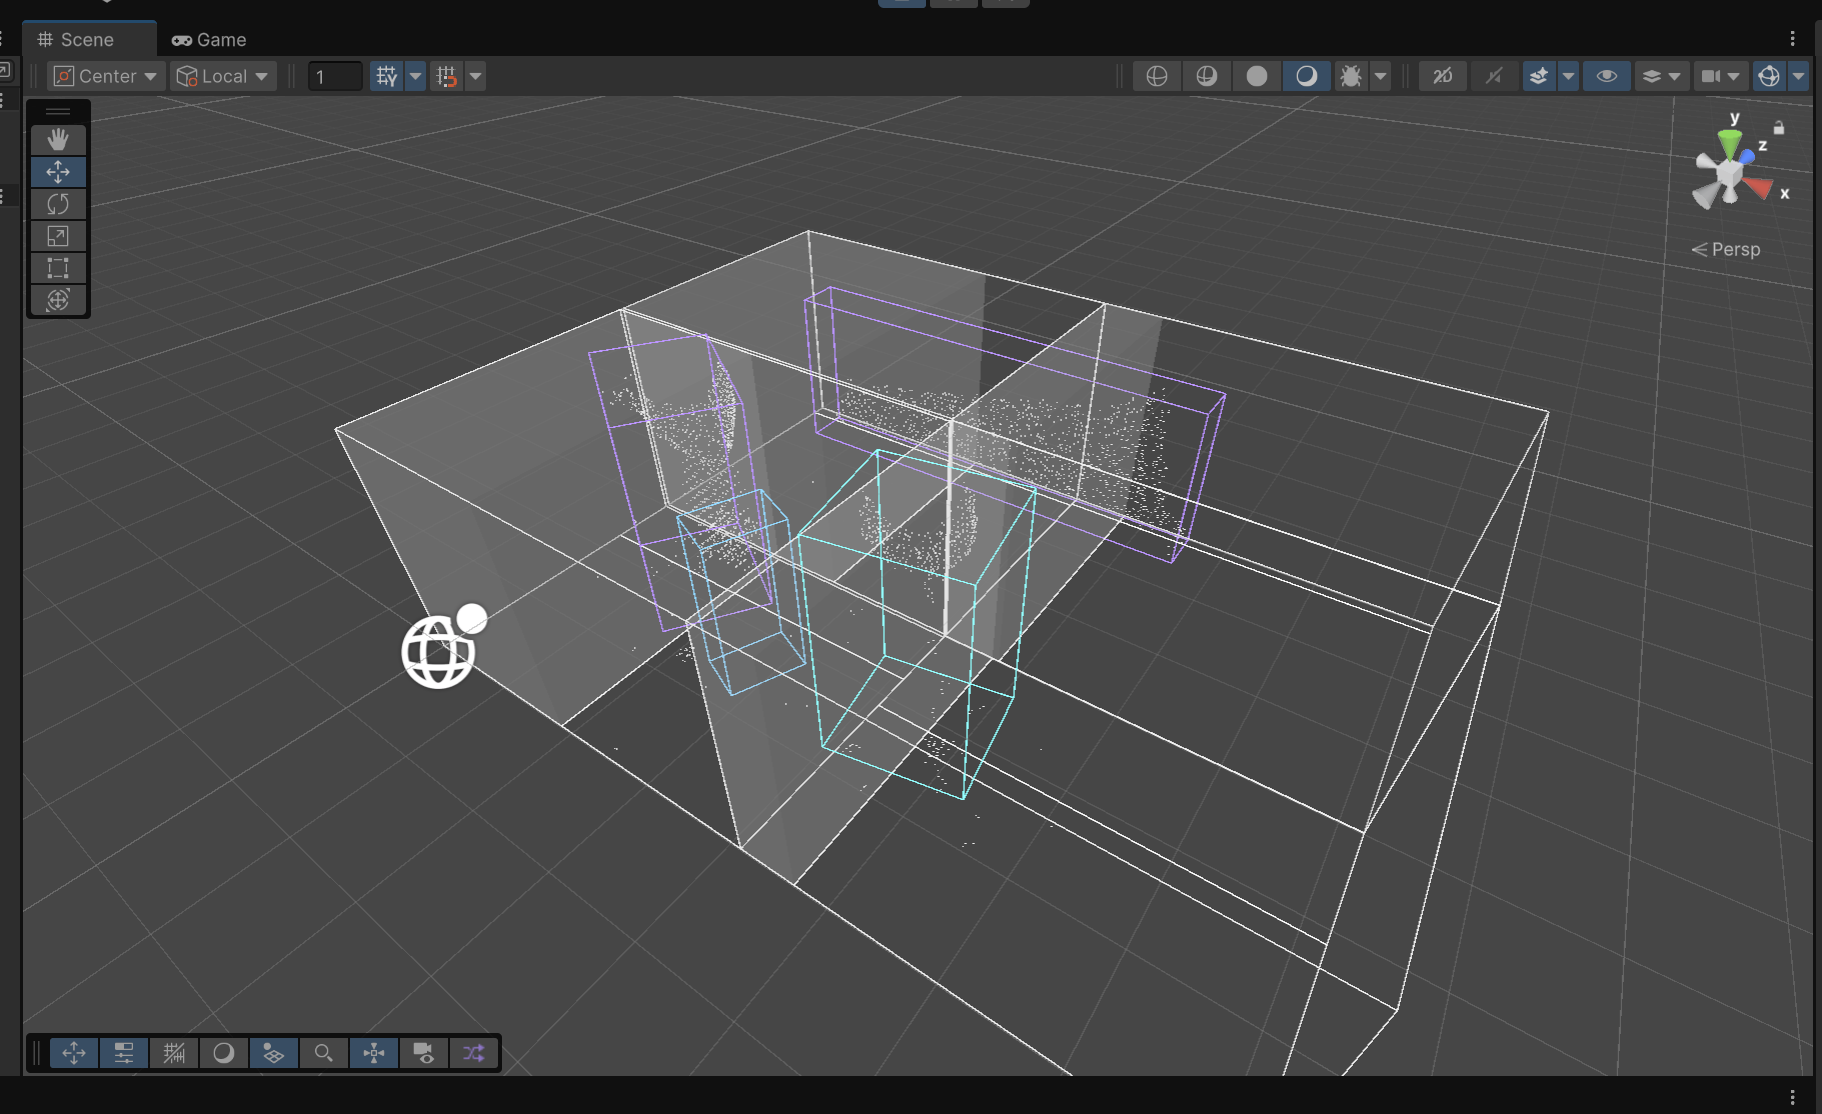This screenshot has height=1114, width=1822.
Task: Select the Hand view tool
Action: 58,139
